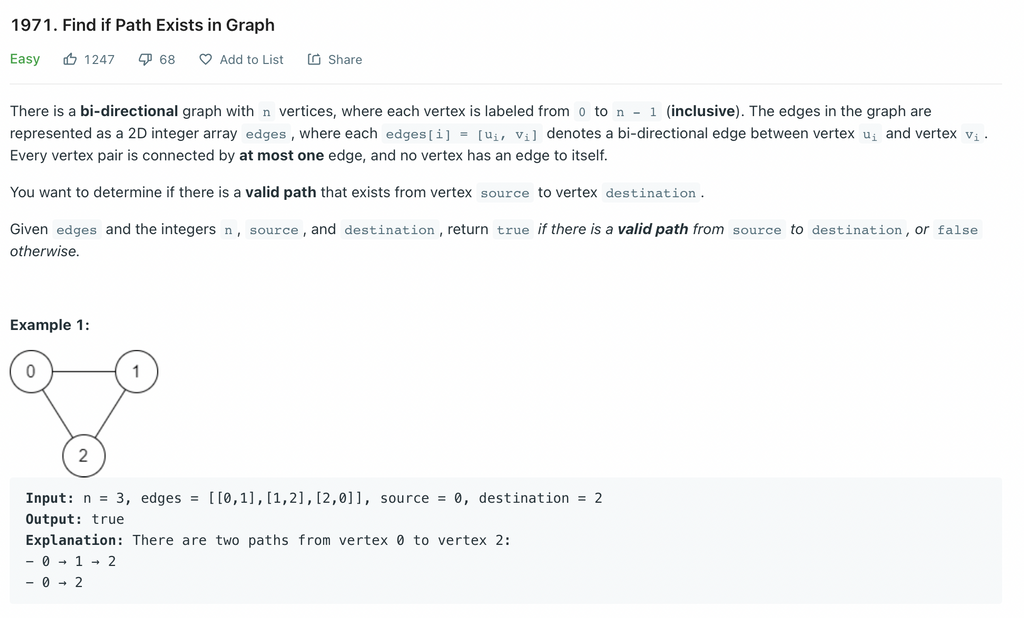
Task: Click the 68 dislikes count
Action: 167,59
